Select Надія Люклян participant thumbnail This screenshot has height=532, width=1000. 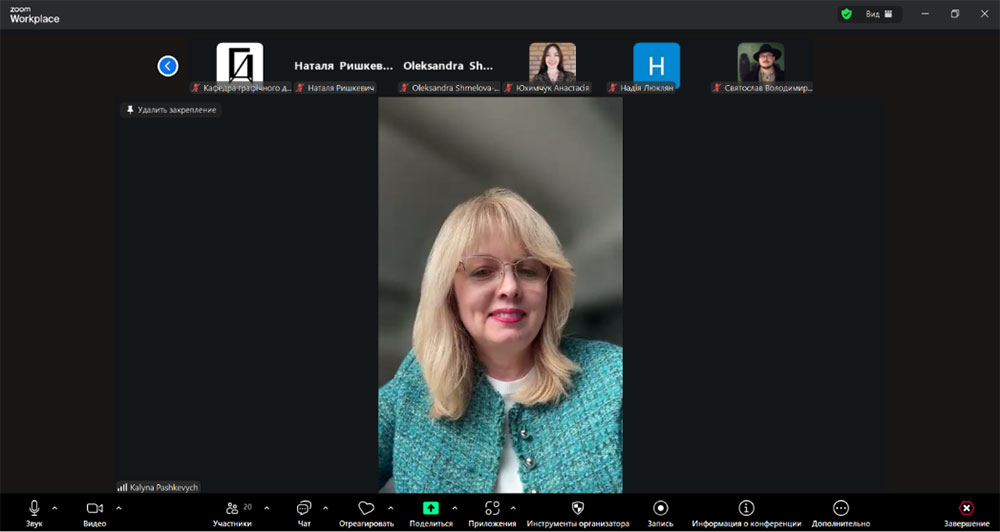(x=656, y=66)
